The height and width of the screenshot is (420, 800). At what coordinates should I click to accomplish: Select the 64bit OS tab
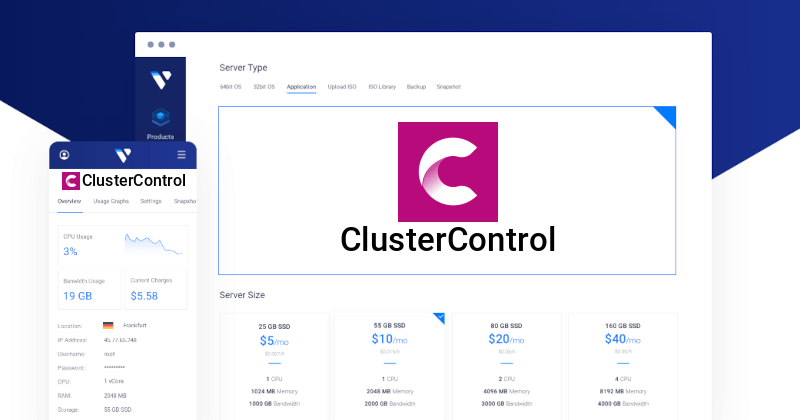232,87
